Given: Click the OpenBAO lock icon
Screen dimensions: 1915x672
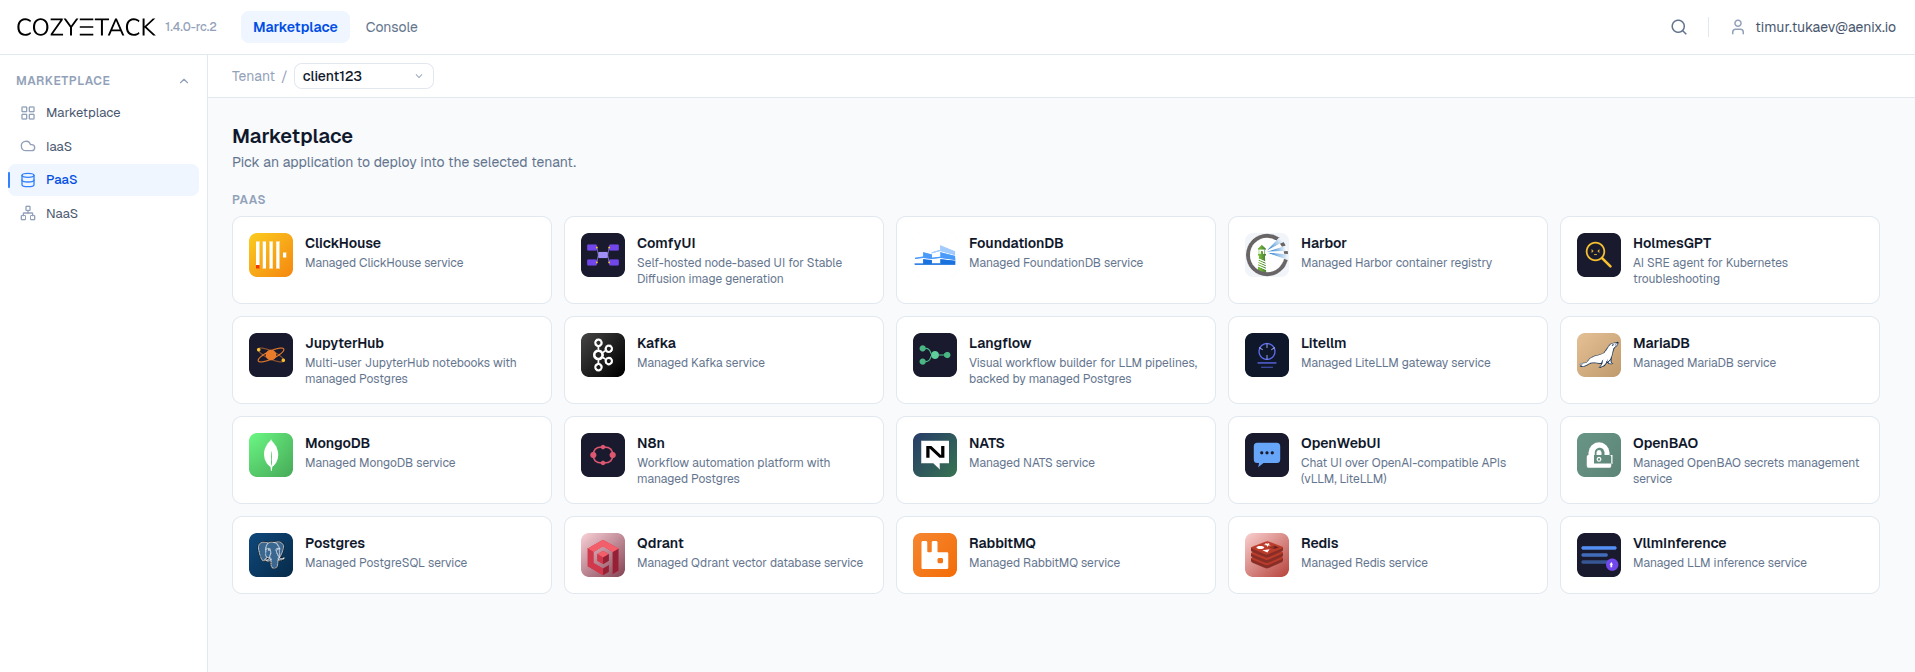Looking at the screenshot, I should click(1599, 455).
